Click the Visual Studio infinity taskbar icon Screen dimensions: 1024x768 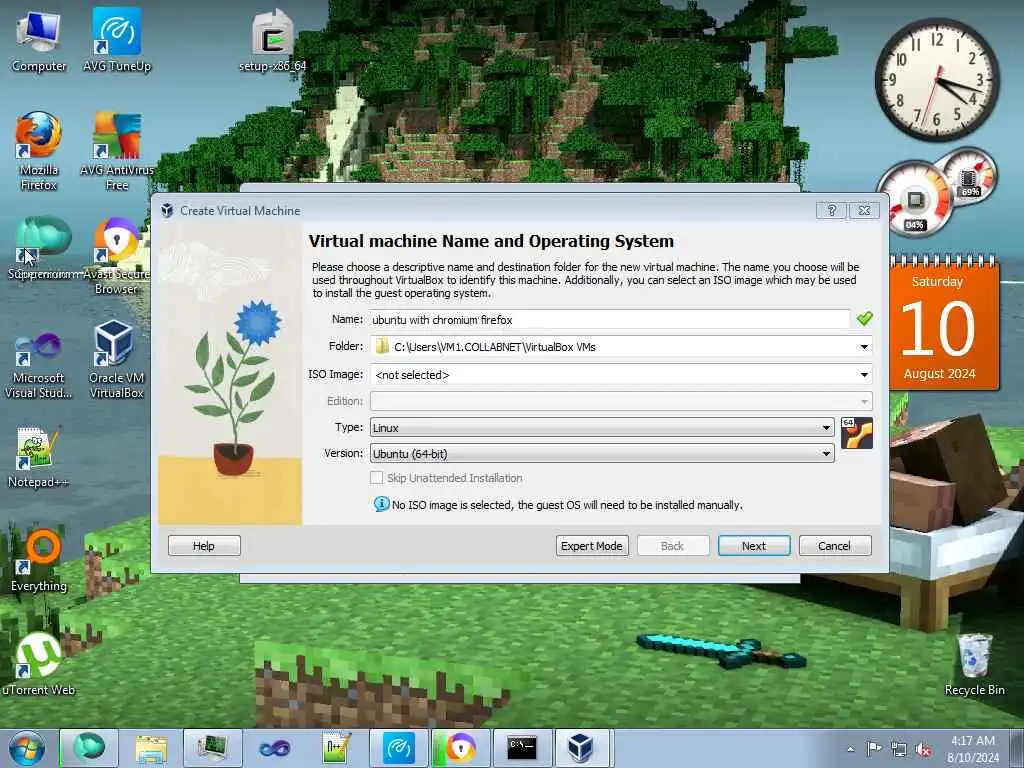(x=275, y=748)
